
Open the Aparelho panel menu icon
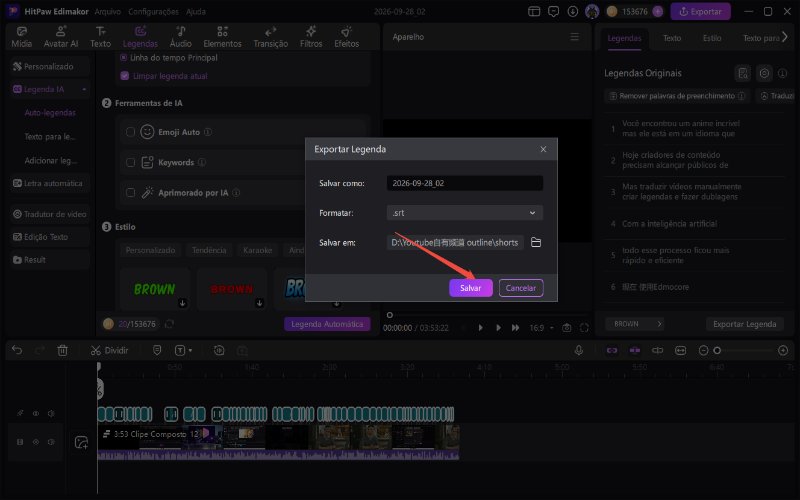coord(574,37)
